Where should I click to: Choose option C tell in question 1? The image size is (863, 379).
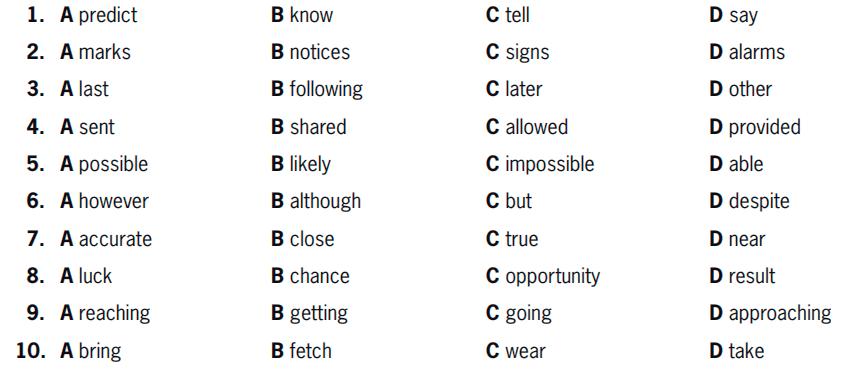pos(507,15)
